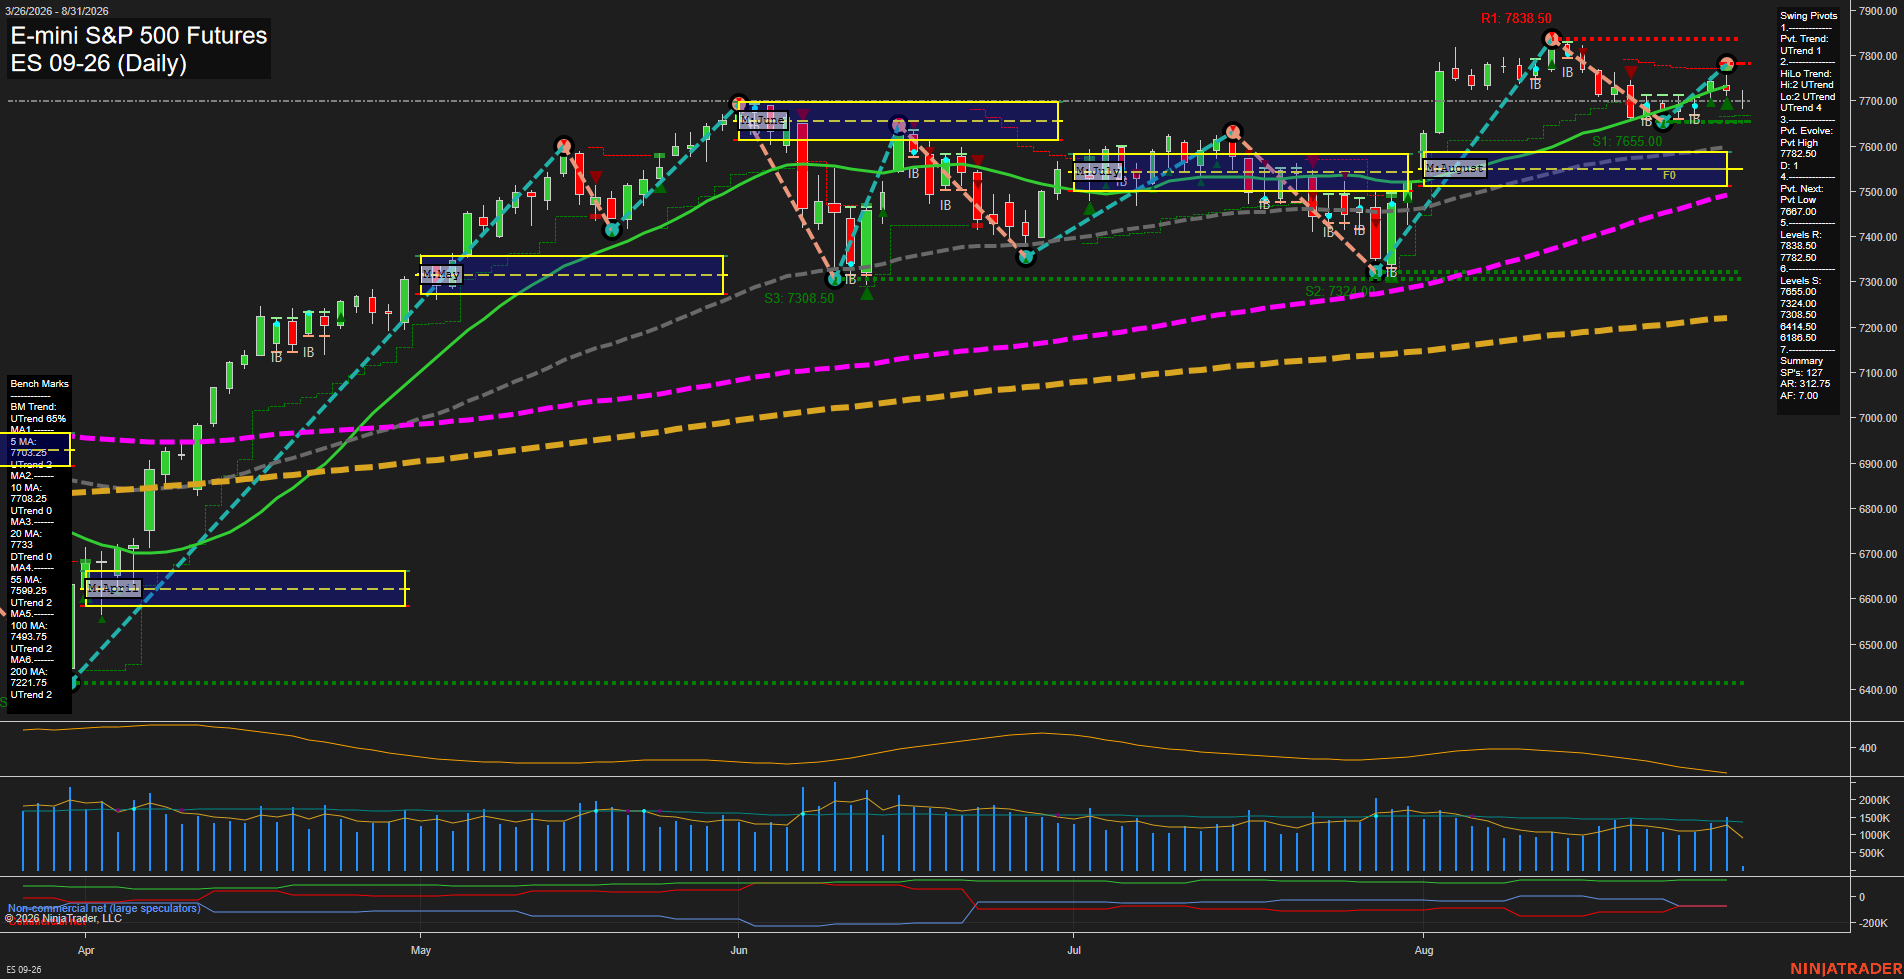Click the latest swing pivot circle near 7780
The height and width of the screenshot is (979, 1904).
(x=1726, y=64)
